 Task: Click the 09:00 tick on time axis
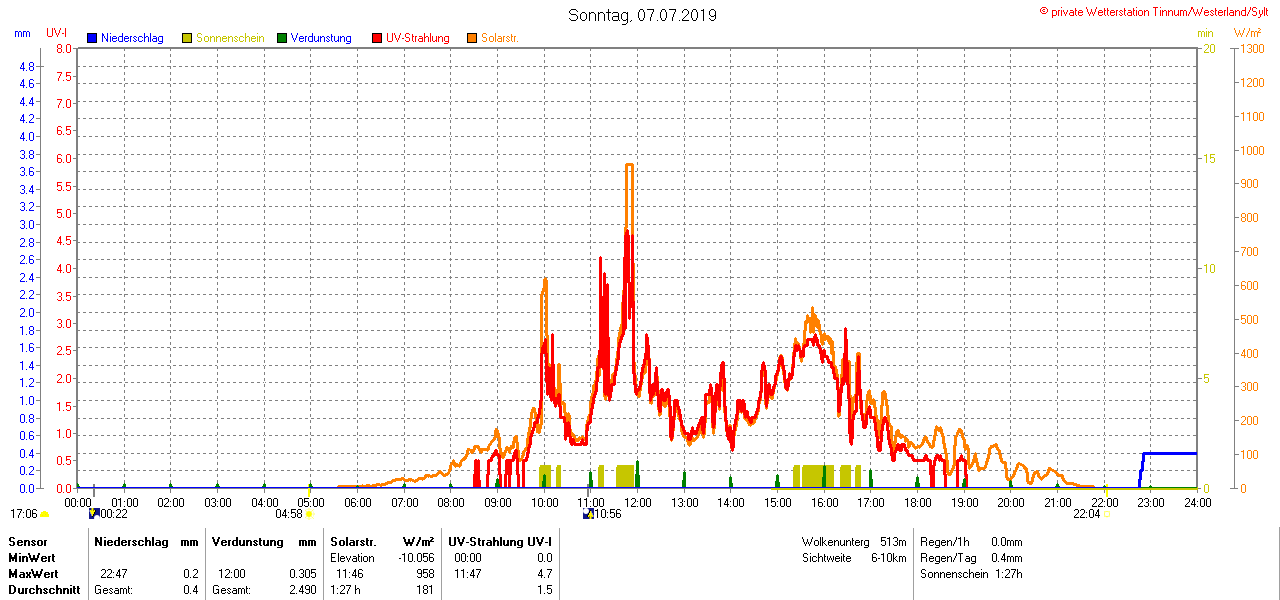pyautogui.click(x=497, y=502)
